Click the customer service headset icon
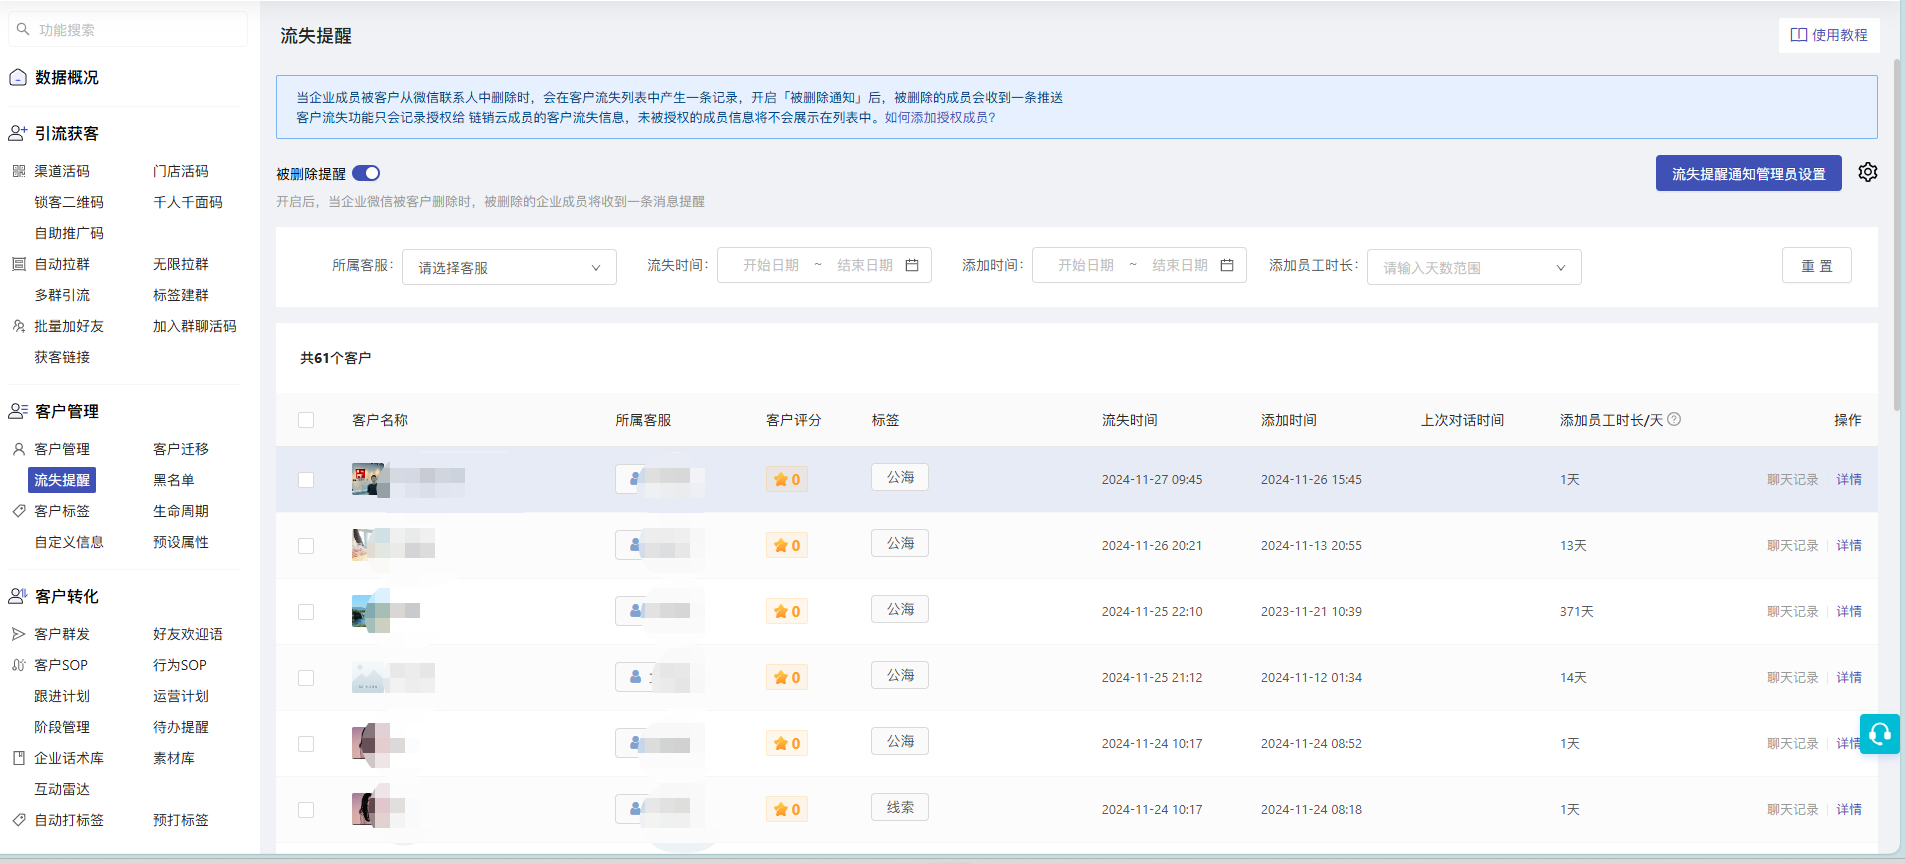Screen dimensions: 1905x864 tap(1880, 734)
